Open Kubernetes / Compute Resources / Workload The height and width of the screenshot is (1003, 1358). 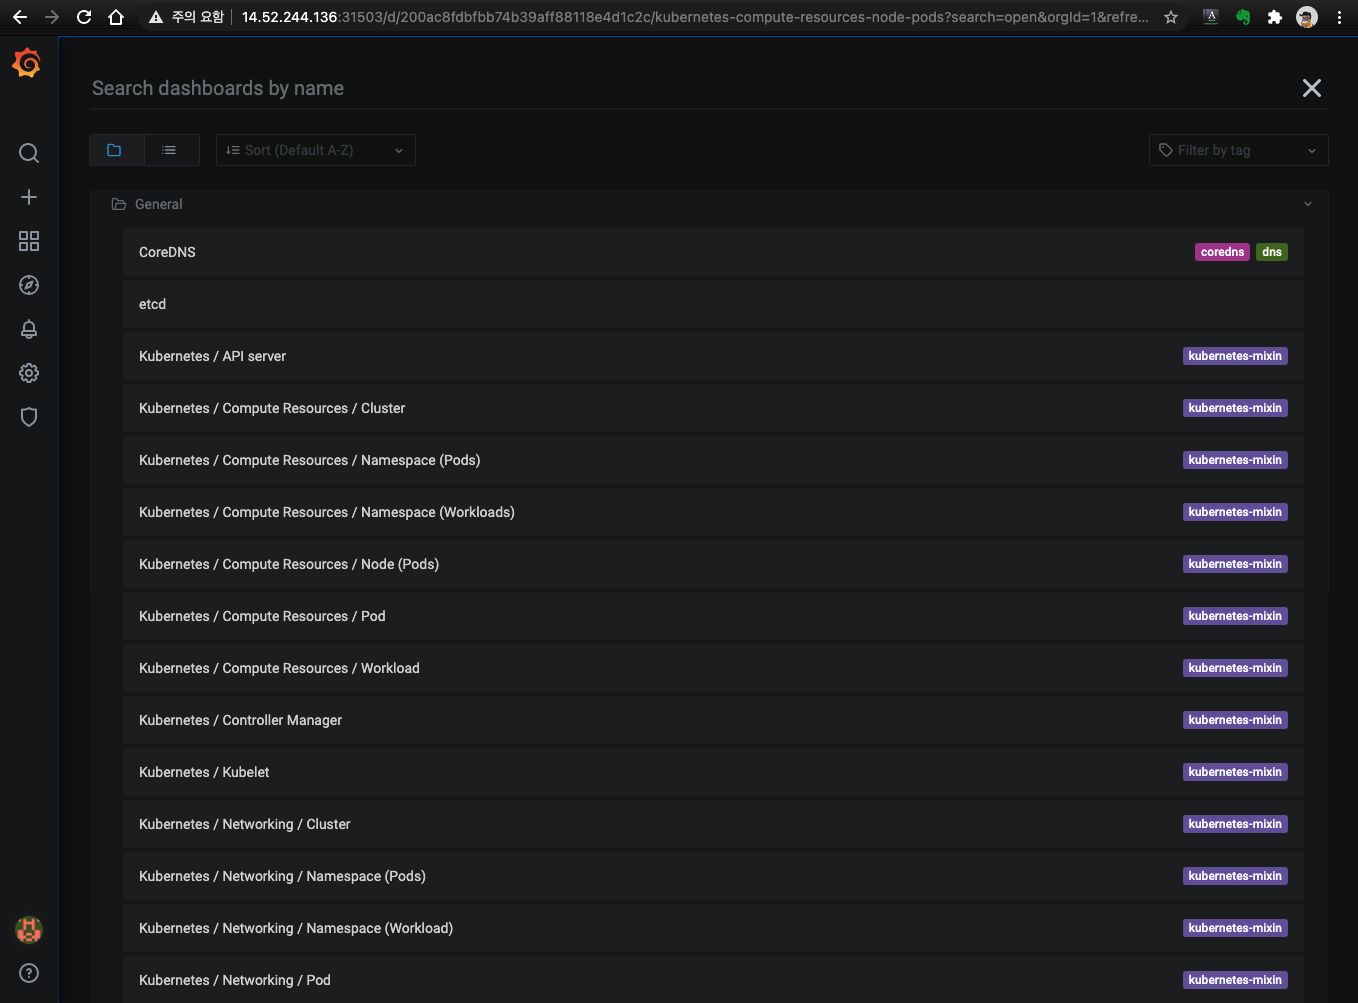coord(713,668)
